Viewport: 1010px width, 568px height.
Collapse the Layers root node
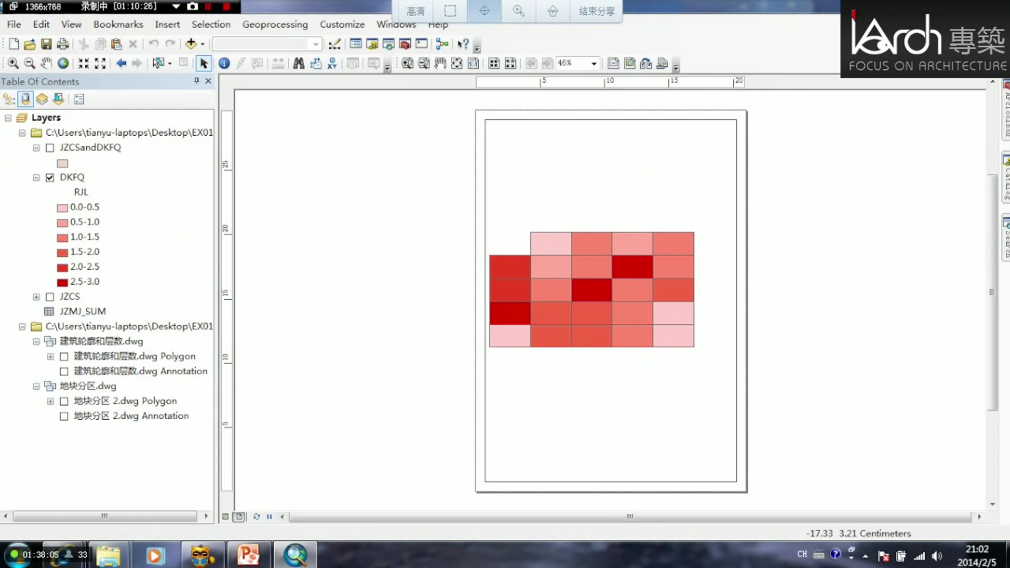point(8,118)
